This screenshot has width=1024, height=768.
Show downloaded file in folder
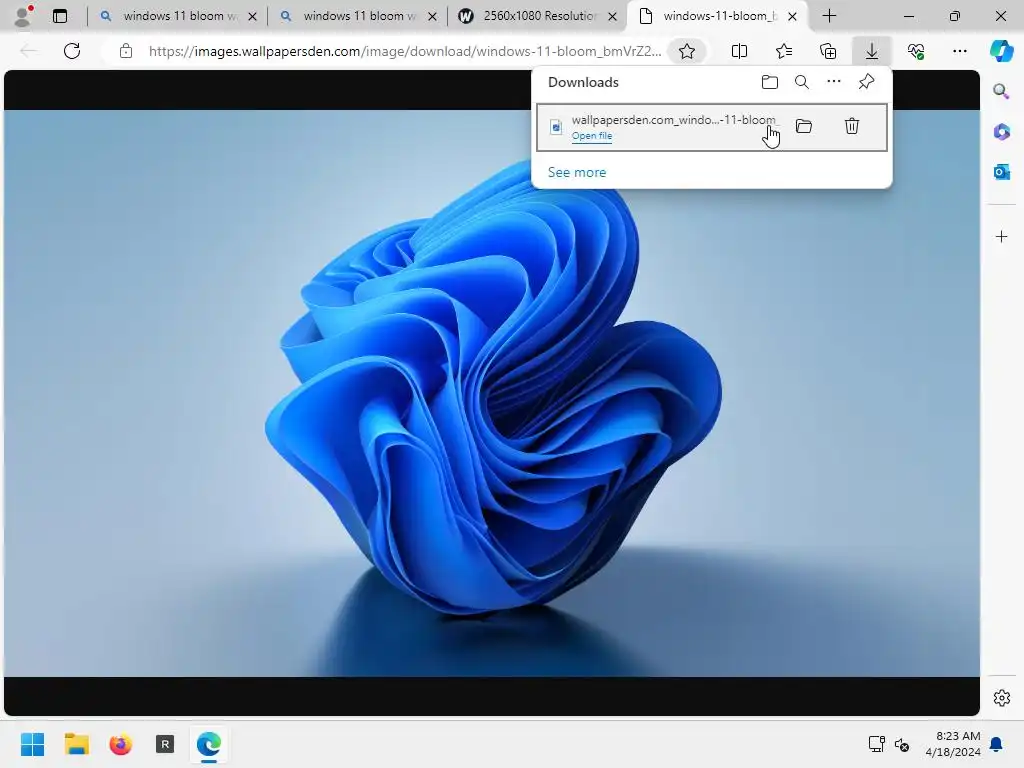click(x=804, y=126)
